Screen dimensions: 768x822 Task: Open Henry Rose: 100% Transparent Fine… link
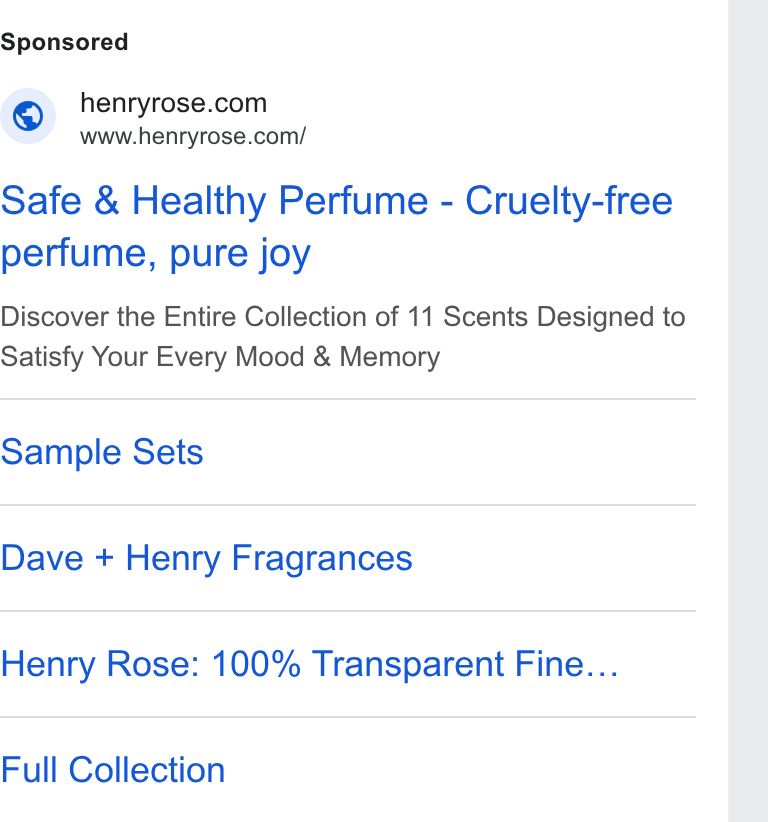309,664
